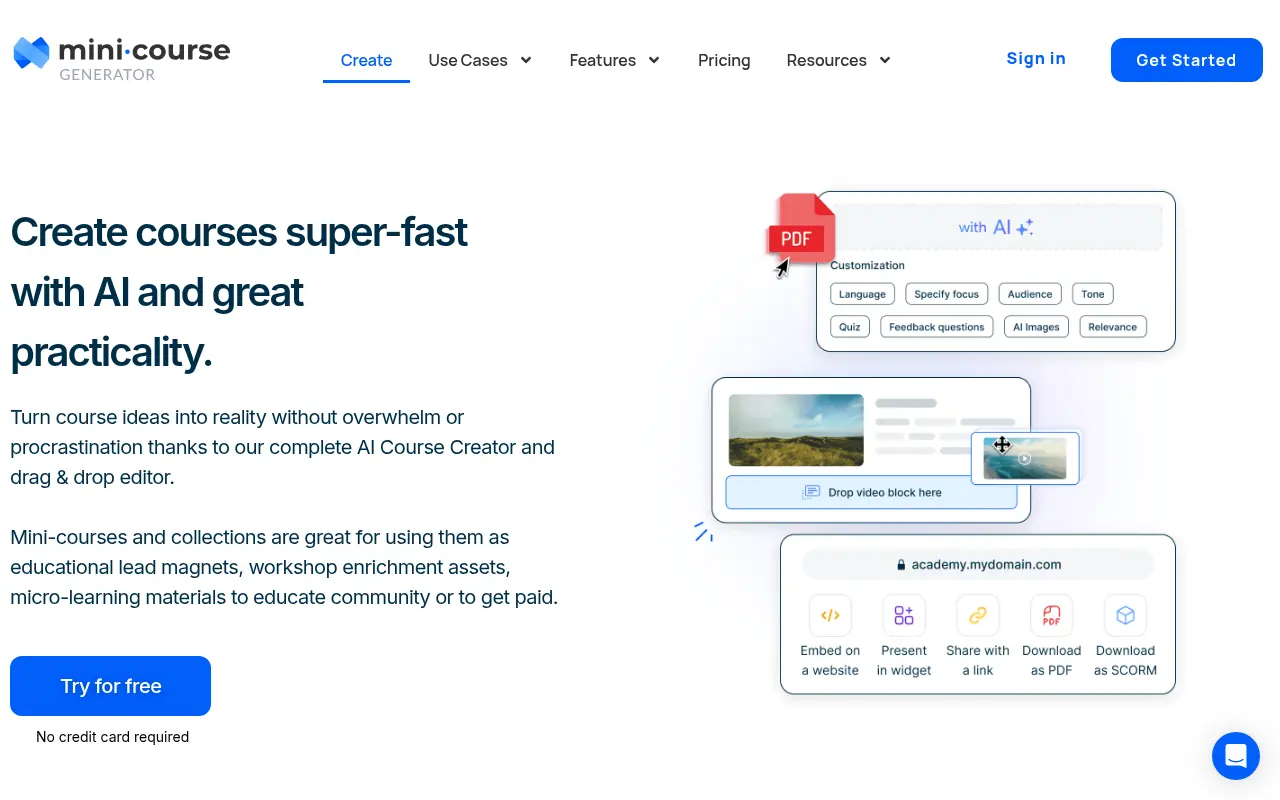Image resolution: width=1280 pixels, height=800 pixels.
Task: Click the Download as PDF icon
Action: (x=1051, y=616)
